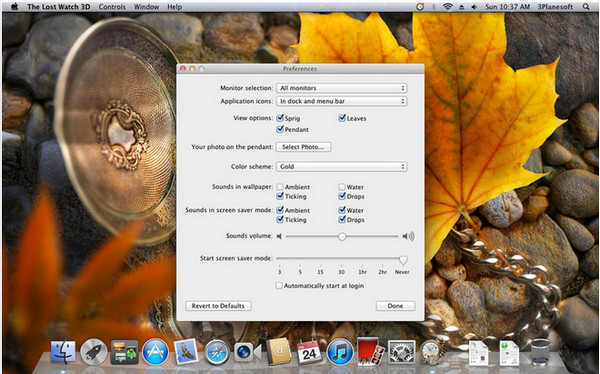
Task: Enable Ambient sound in wallpaper
Action: click(x=280, y=187)
